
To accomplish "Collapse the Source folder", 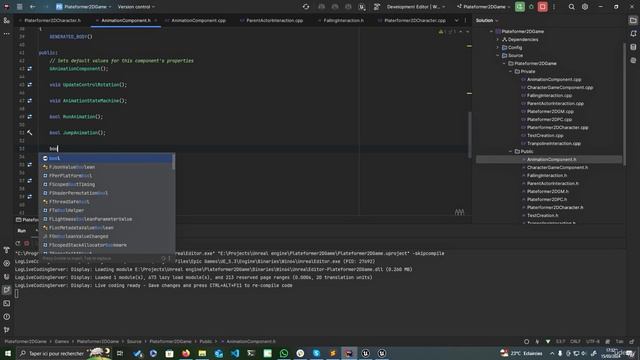I will (498, 56).
